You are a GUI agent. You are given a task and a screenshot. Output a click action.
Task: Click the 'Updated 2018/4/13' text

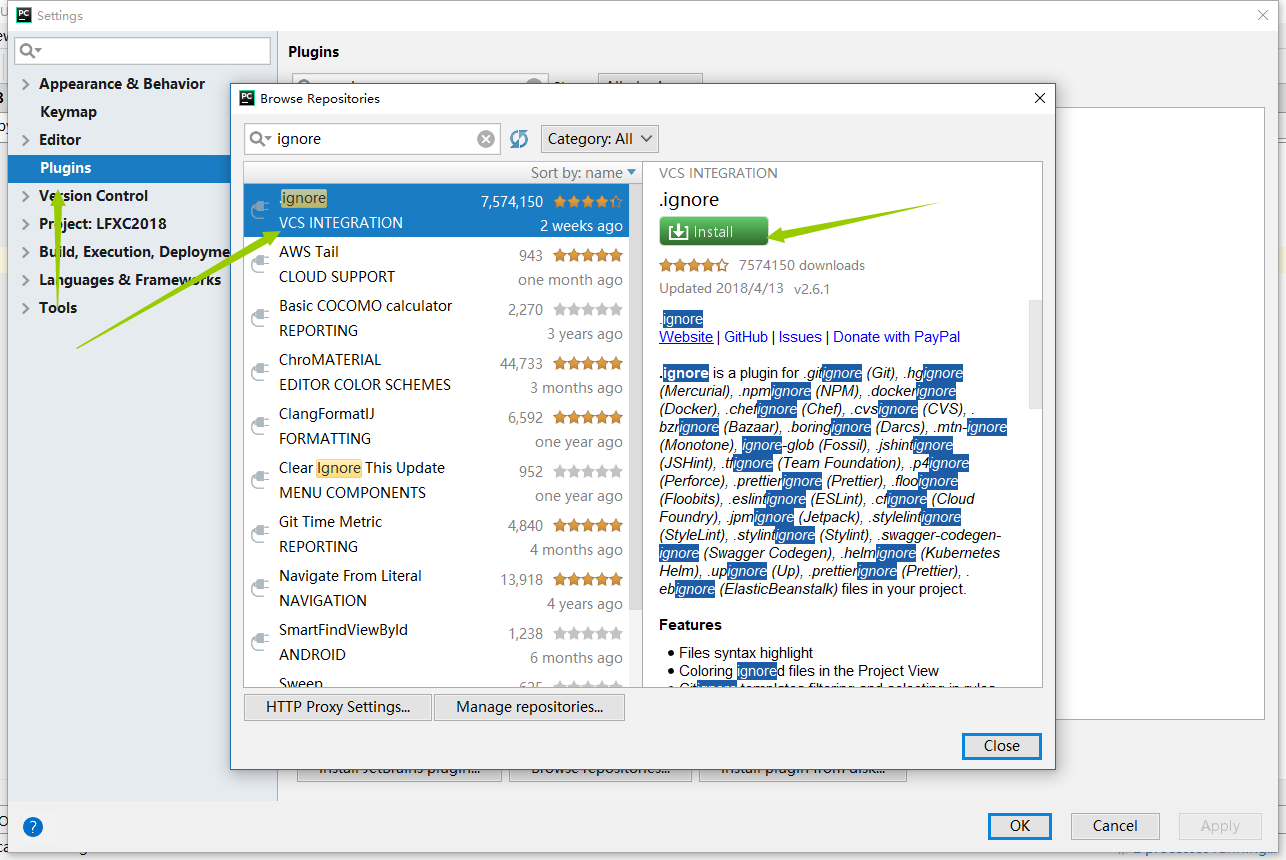[721, 289]
